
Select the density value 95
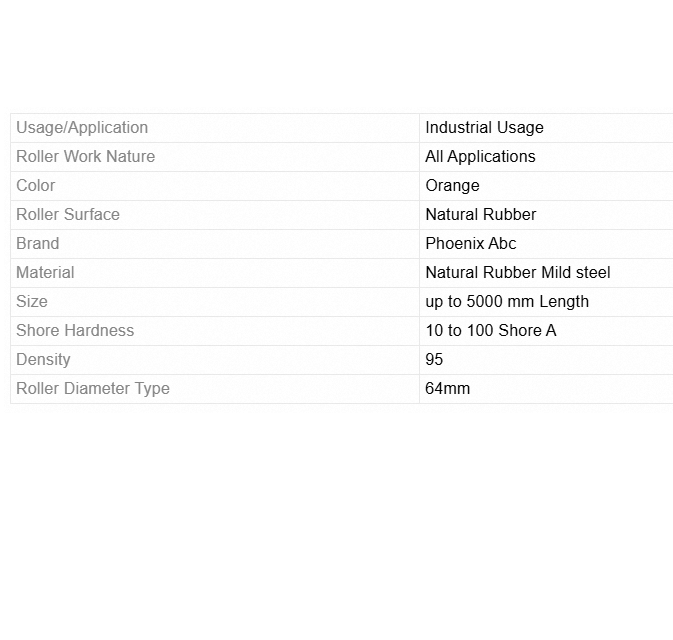click(434, 360)
